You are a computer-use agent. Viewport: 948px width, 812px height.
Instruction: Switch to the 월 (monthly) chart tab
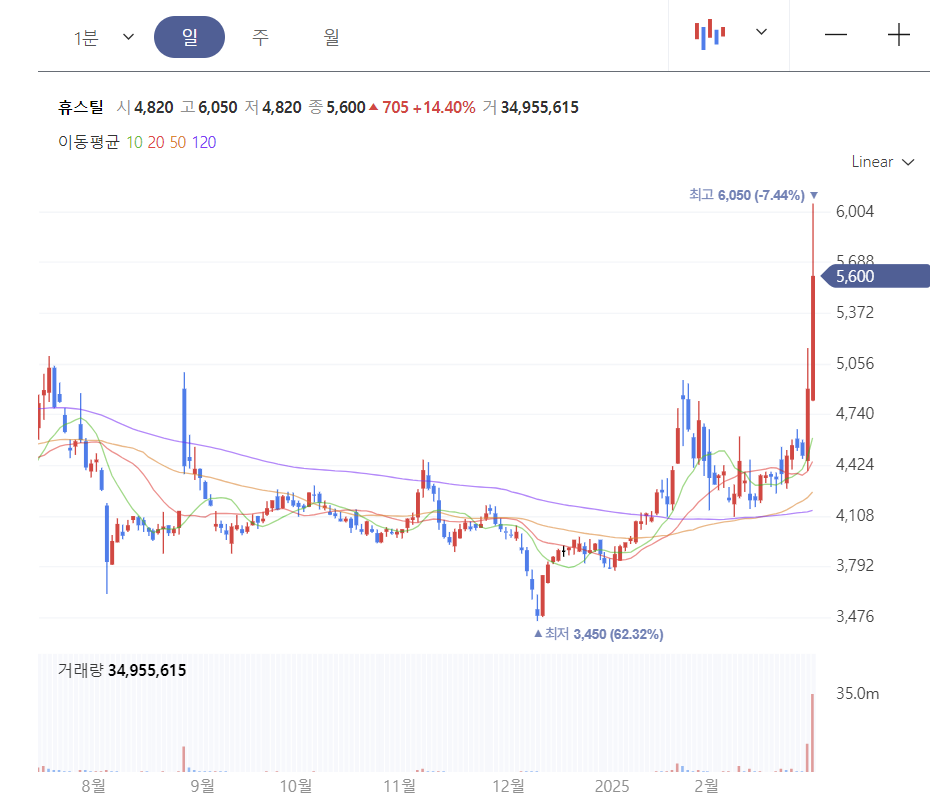point(331,37)
